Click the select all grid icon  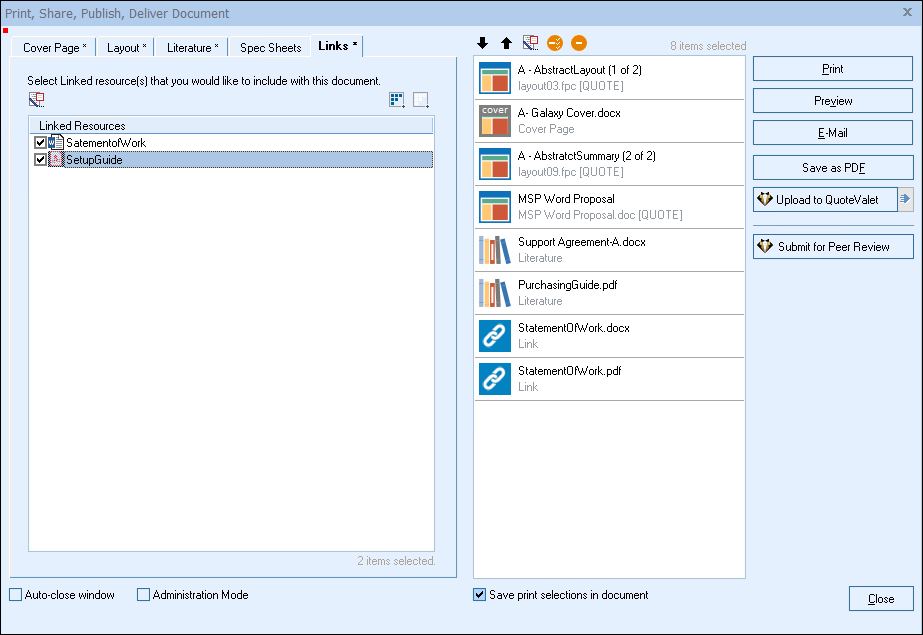coord(397,99)
